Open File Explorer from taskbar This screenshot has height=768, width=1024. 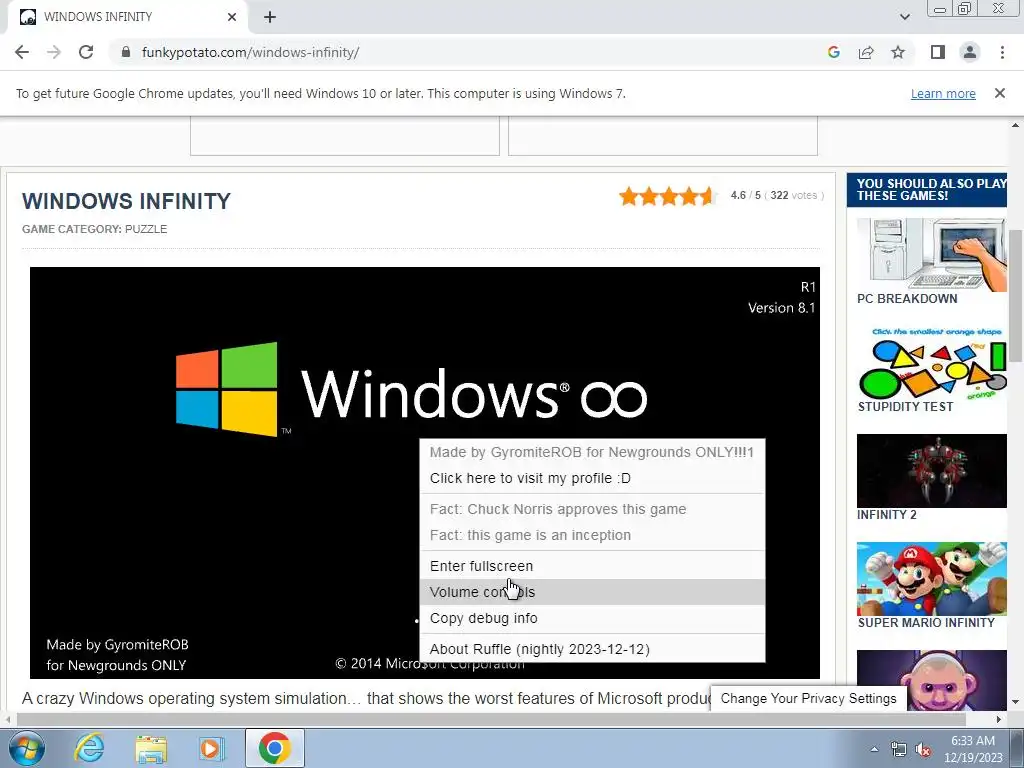point(151,748)
